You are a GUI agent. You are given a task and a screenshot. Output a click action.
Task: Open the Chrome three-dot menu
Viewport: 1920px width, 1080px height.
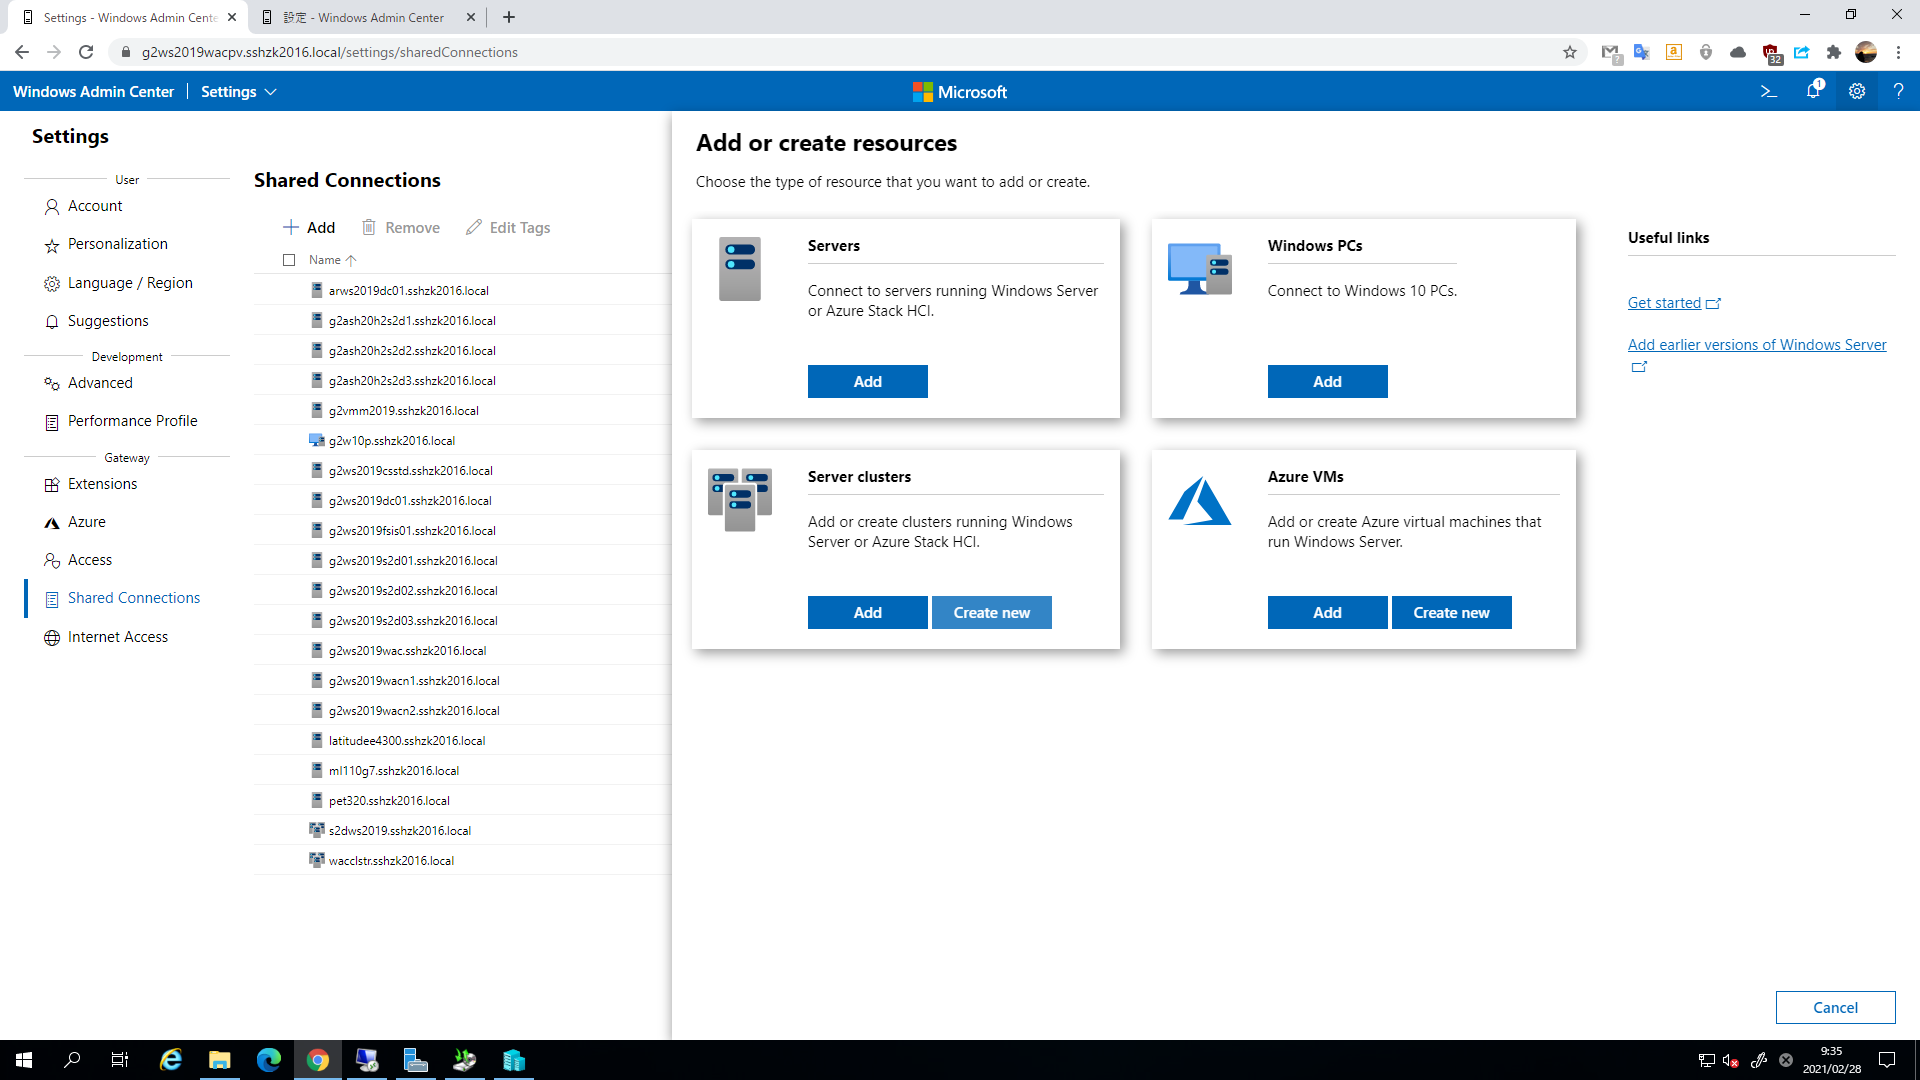coord(1898,52)
